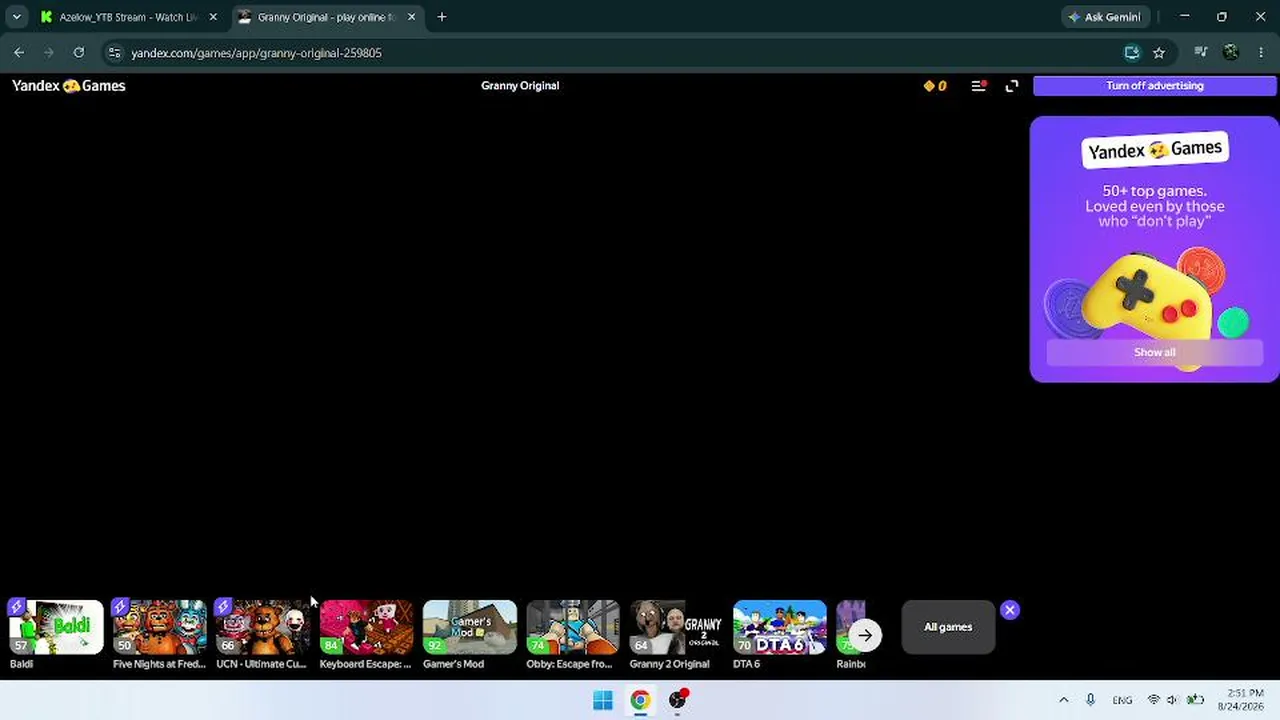Screen dimensions: 1280x720
Task: Click the install app icon in address bar
Action: coord(1132,53)
